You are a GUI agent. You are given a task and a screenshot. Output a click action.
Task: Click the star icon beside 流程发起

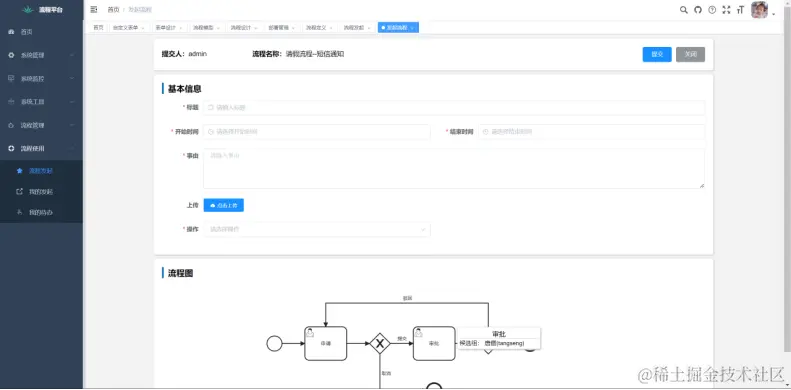[20, 171]
